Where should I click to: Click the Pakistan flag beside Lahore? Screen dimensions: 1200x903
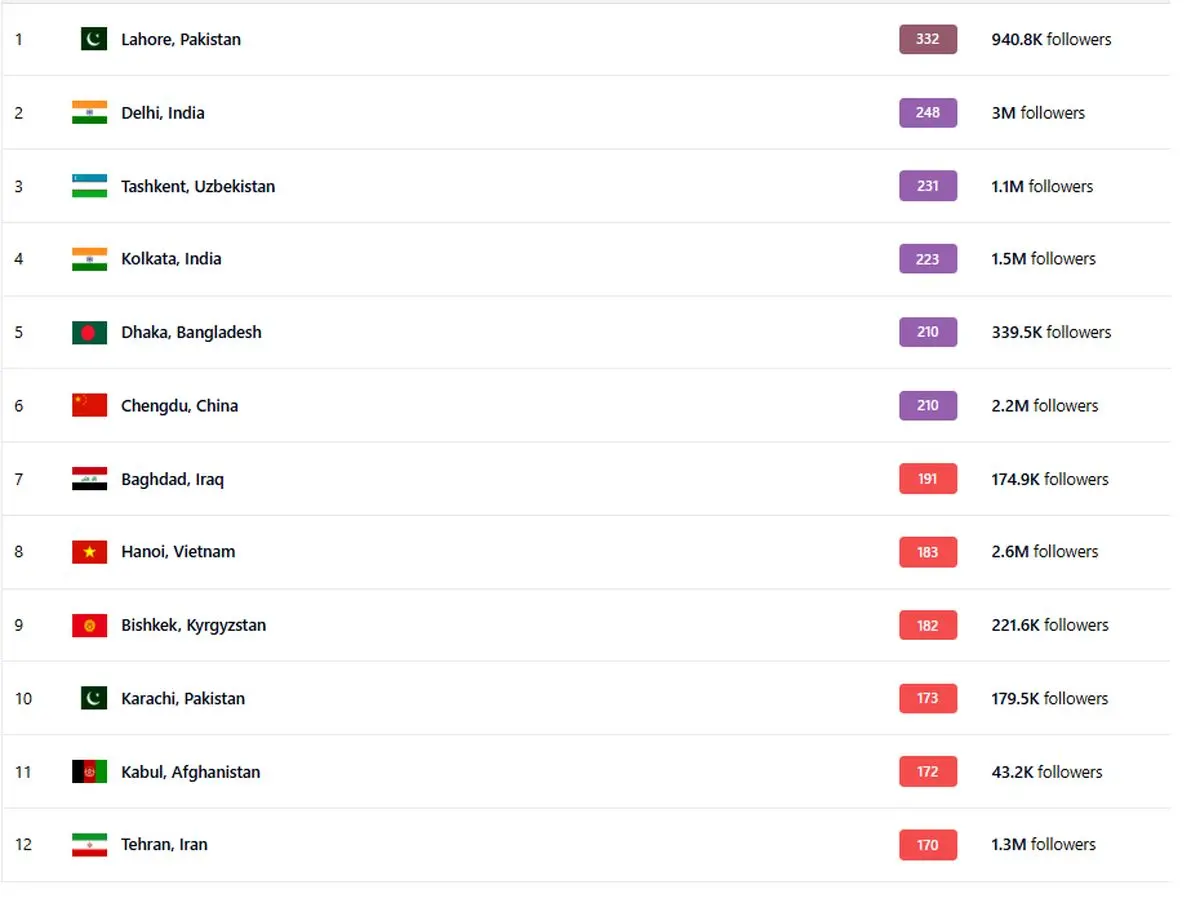(x=93, y=39)
